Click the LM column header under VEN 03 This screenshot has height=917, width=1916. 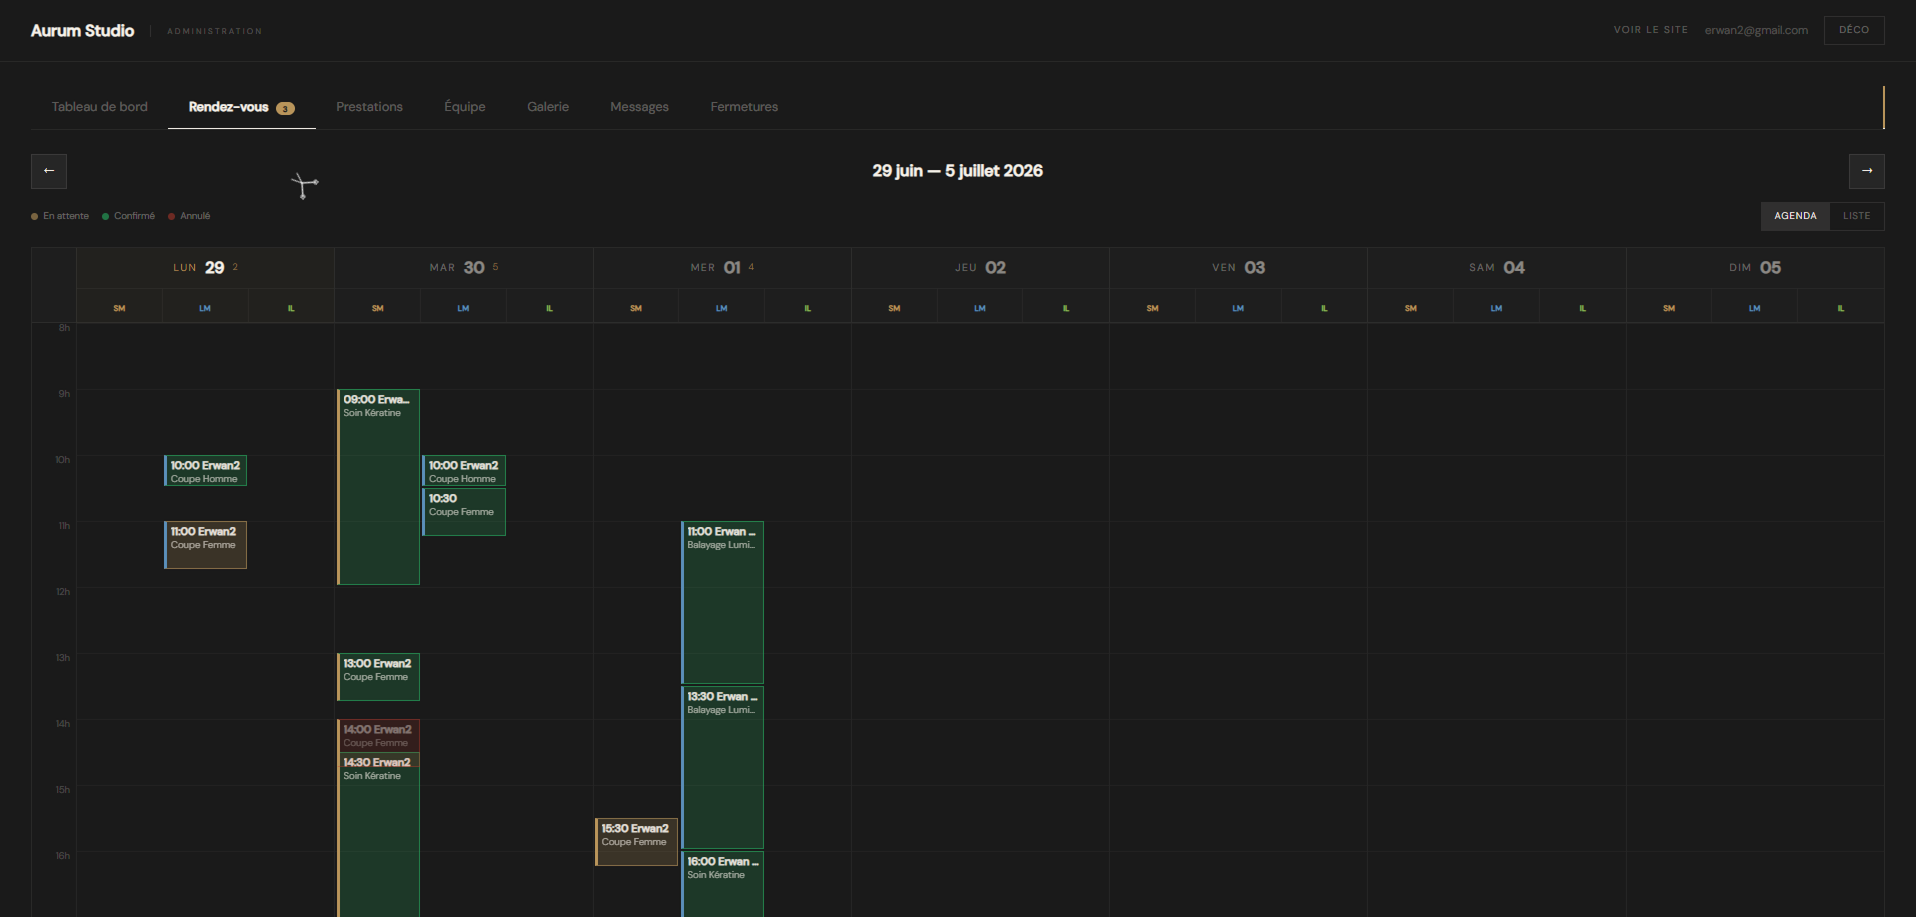tap(1238, 308)
